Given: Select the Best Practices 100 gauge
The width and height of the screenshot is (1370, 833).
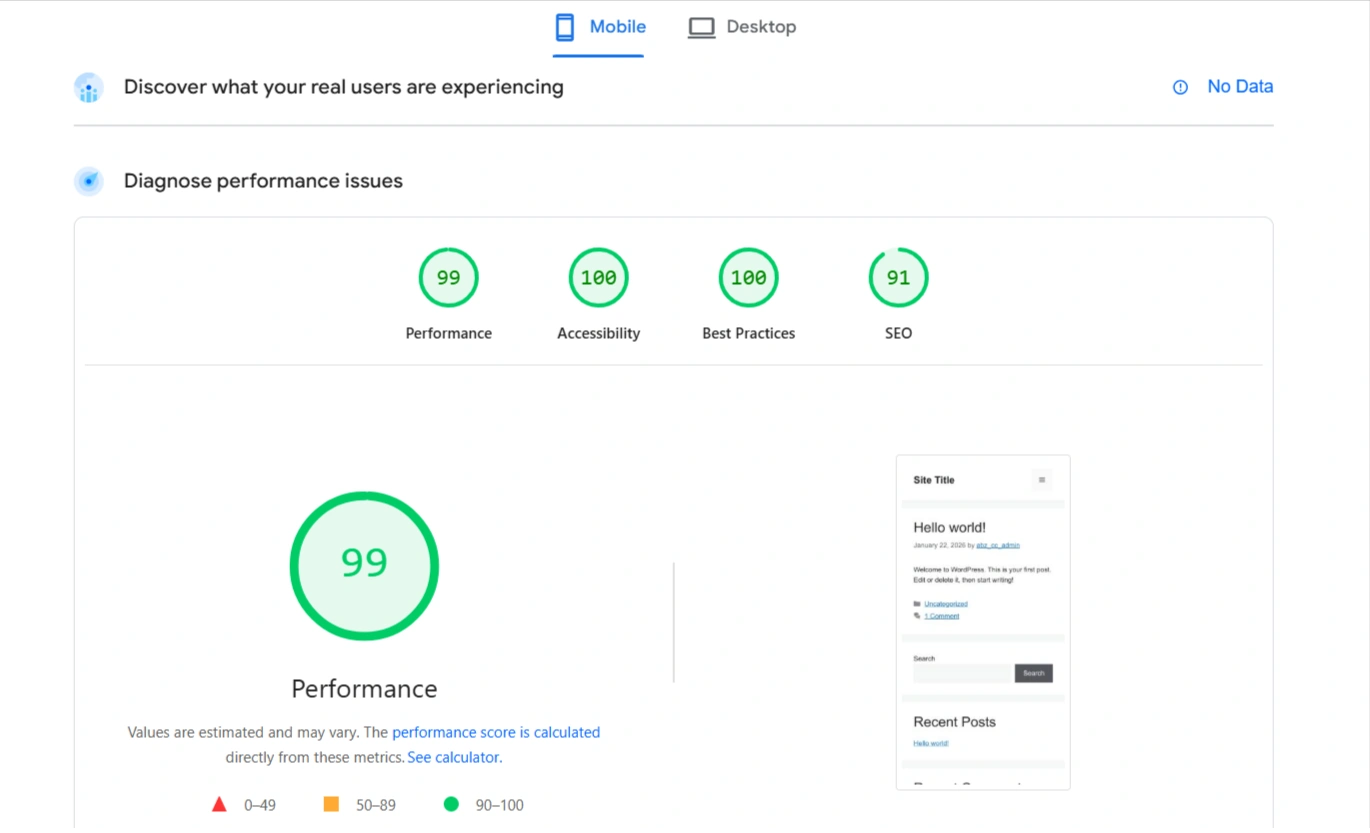Looking at the screenshot, I should [748, 277].
